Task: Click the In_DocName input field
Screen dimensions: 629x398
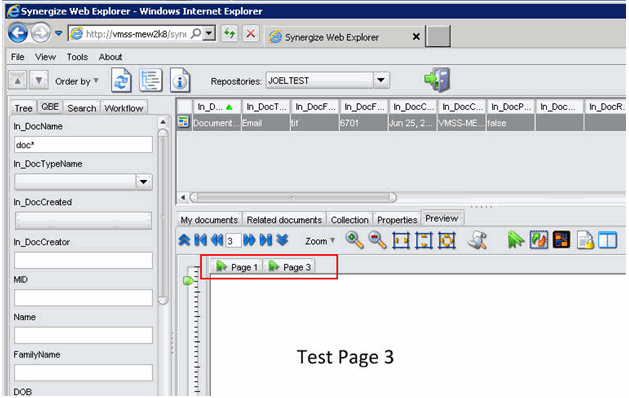Action: click(x=83, y=145)
